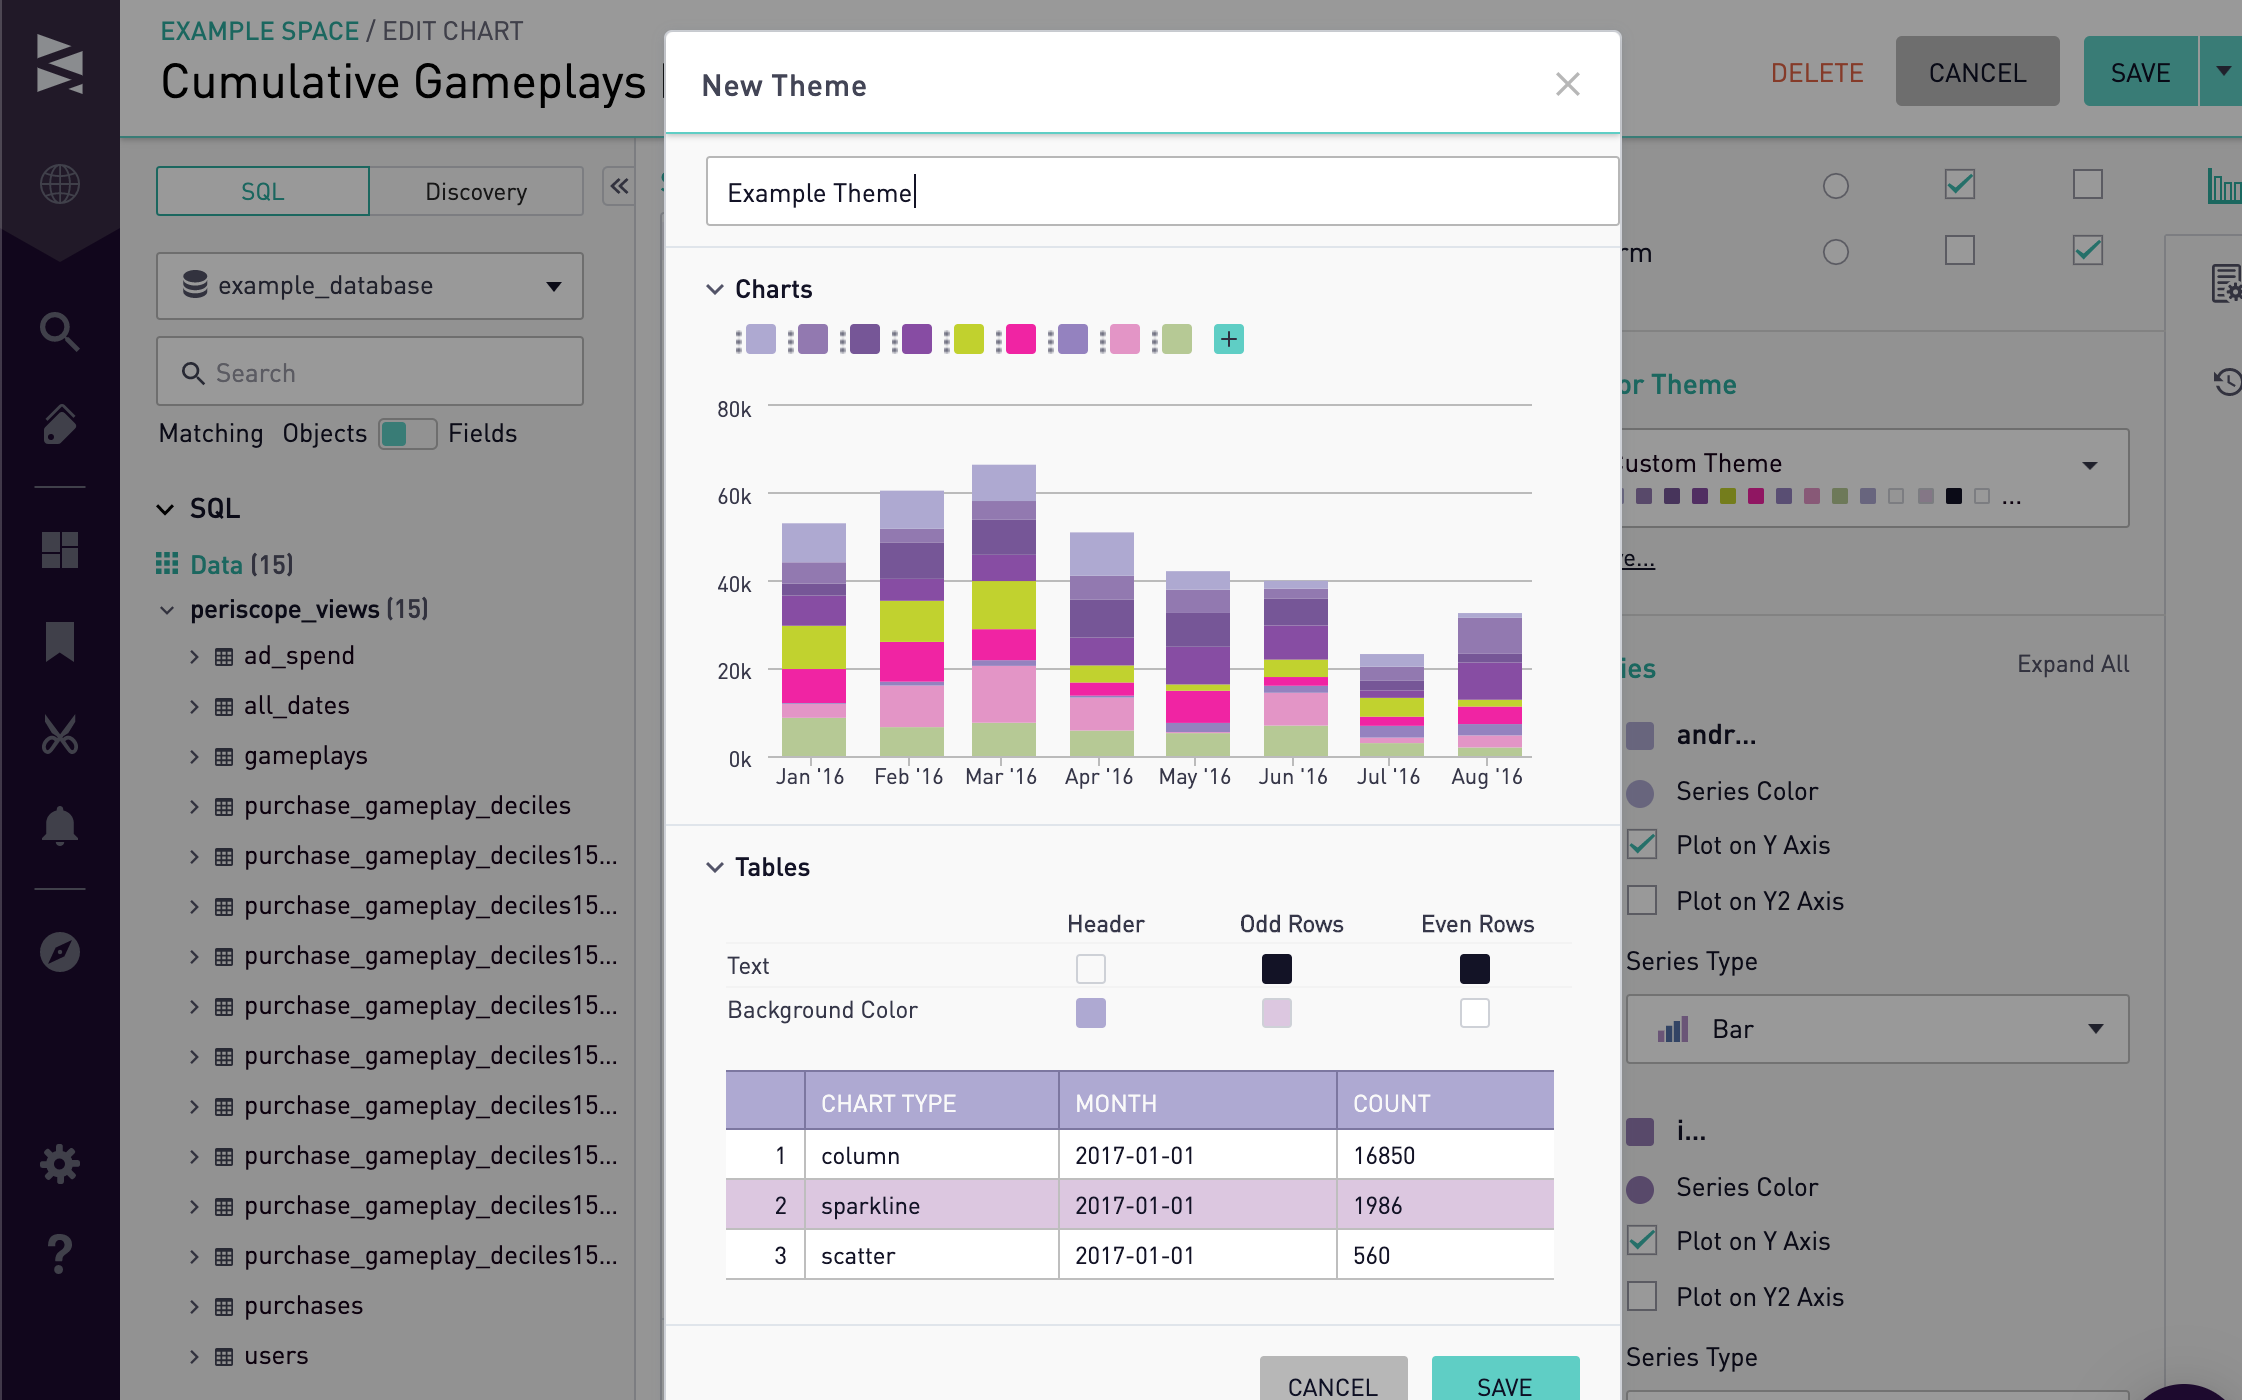
Task: Close the New Theme dialog with X
Action: 1568,84
